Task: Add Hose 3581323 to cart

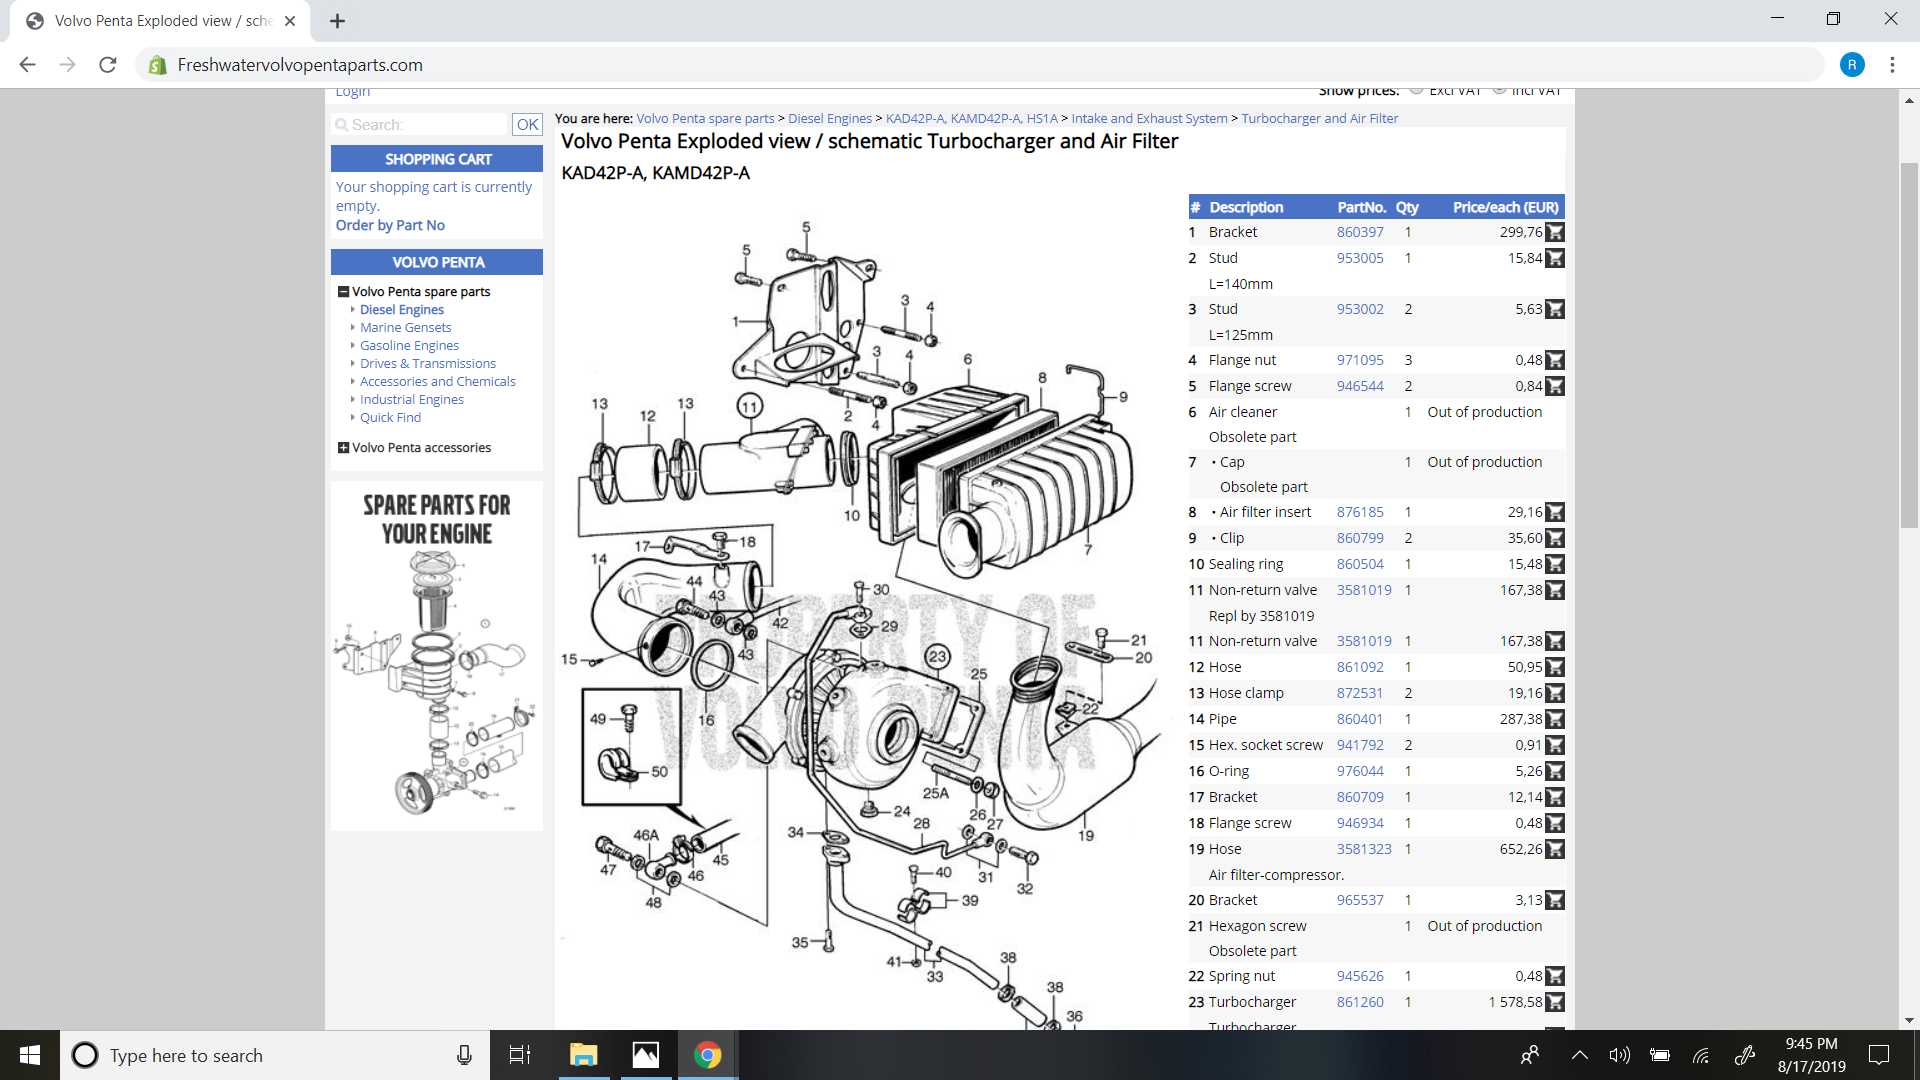Action: point(1555,849)
